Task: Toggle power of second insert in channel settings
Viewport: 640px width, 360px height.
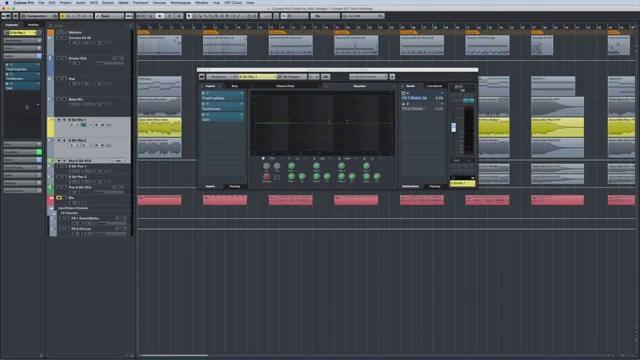Action: [204, 104]
